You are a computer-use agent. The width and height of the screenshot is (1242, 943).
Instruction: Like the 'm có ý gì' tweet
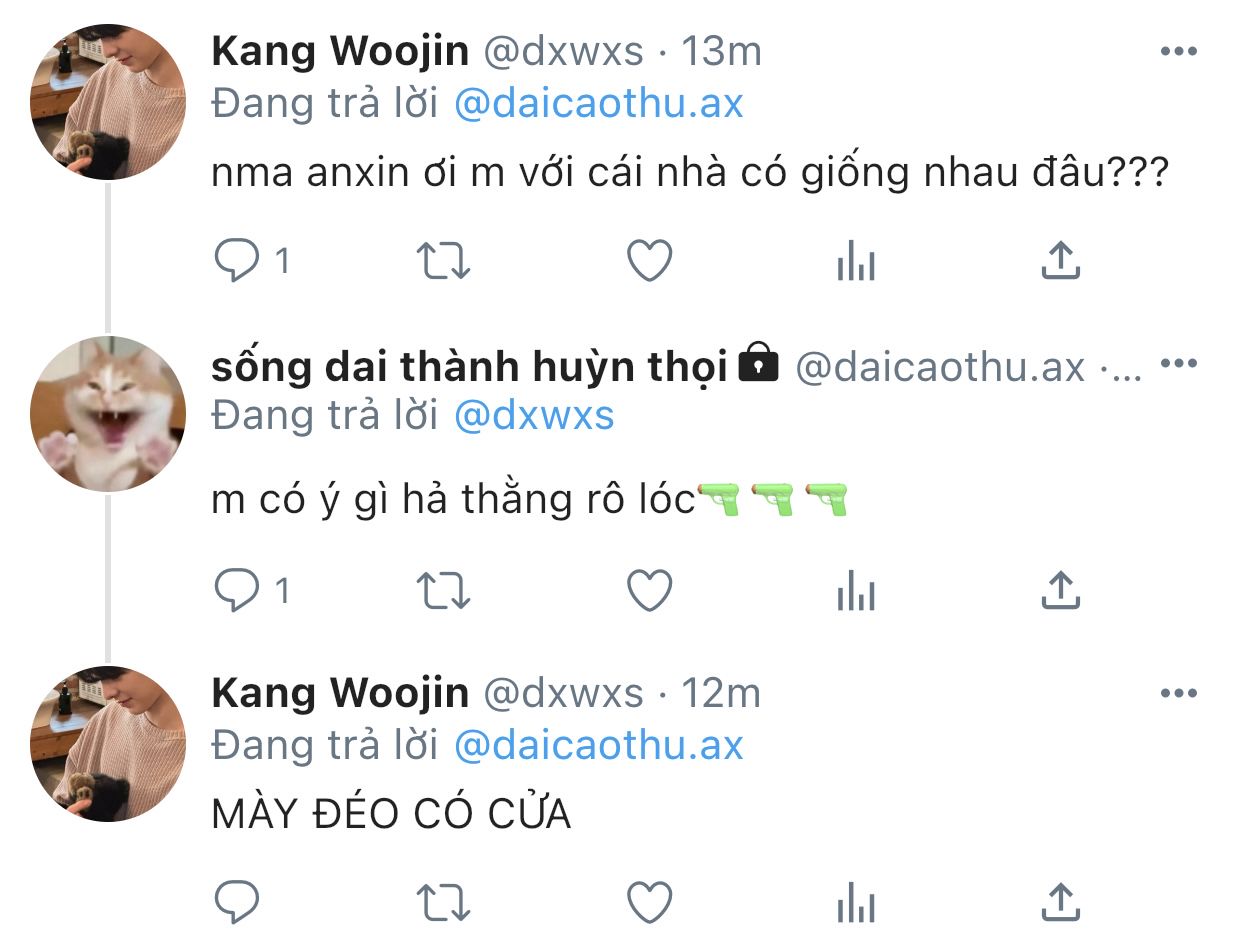649,591
